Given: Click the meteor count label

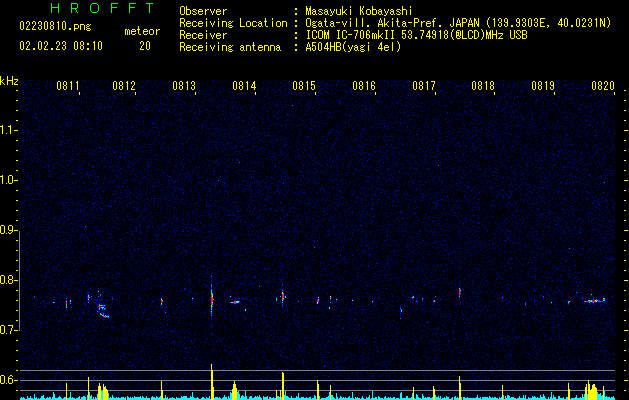Looking at the screenshot, I should coord(142,31).
